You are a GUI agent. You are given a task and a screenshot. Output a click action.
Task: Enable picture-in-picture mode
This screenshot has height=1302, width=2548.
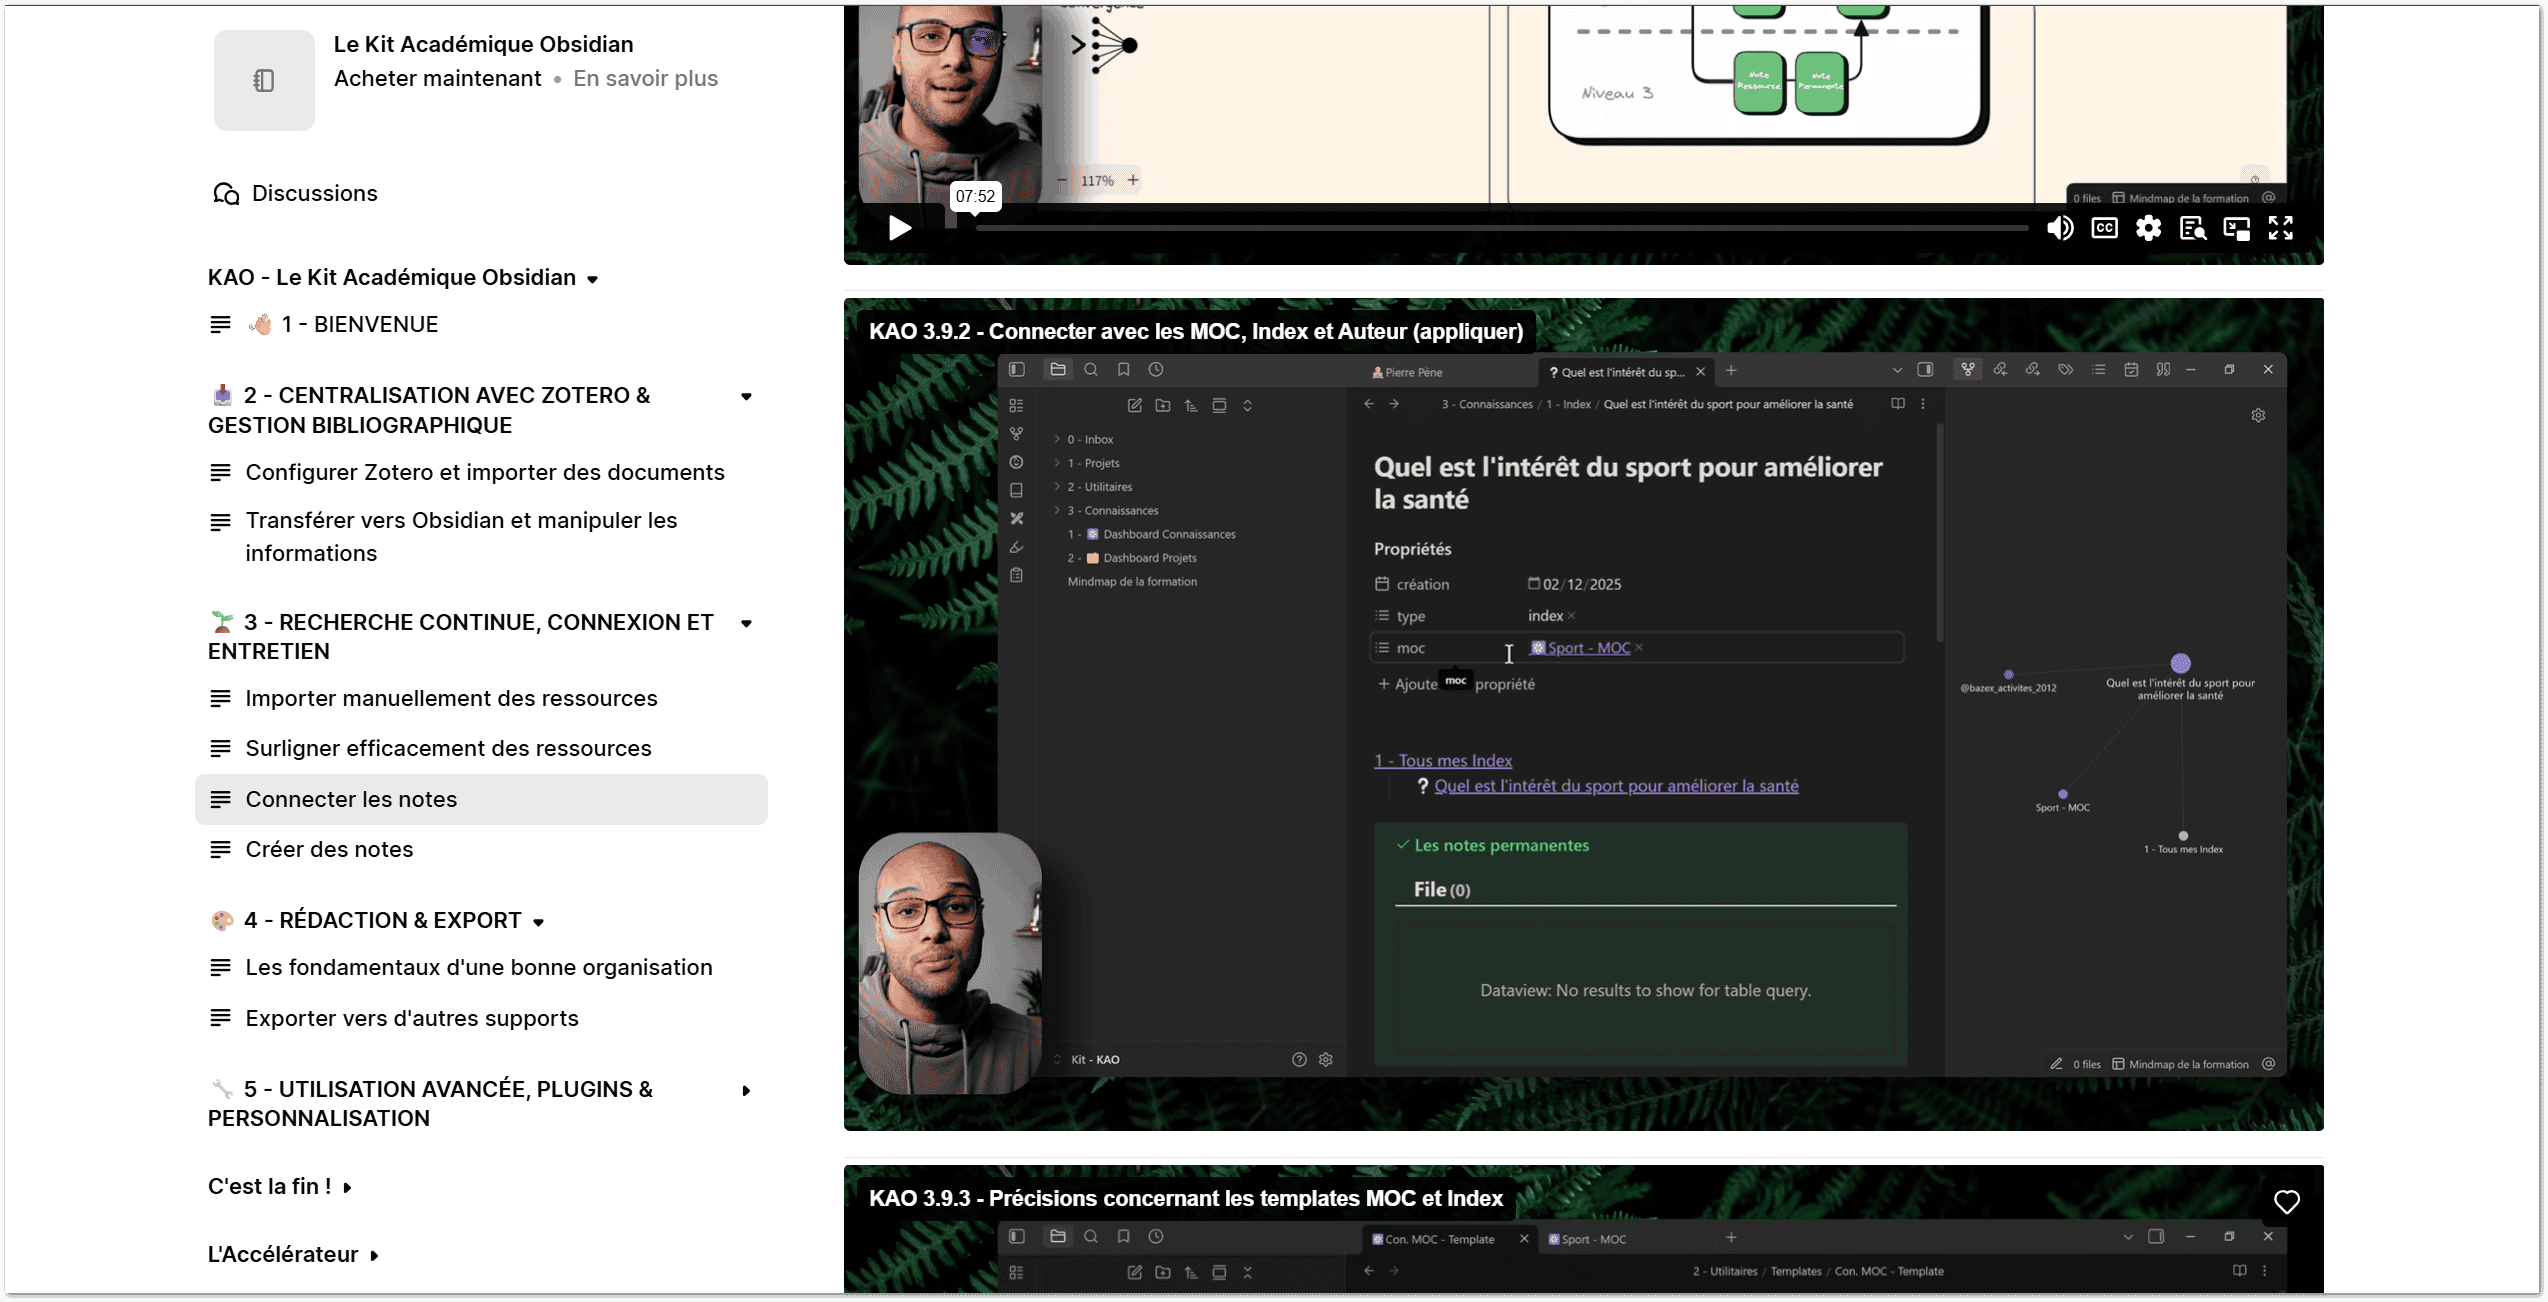point(2236,228)
